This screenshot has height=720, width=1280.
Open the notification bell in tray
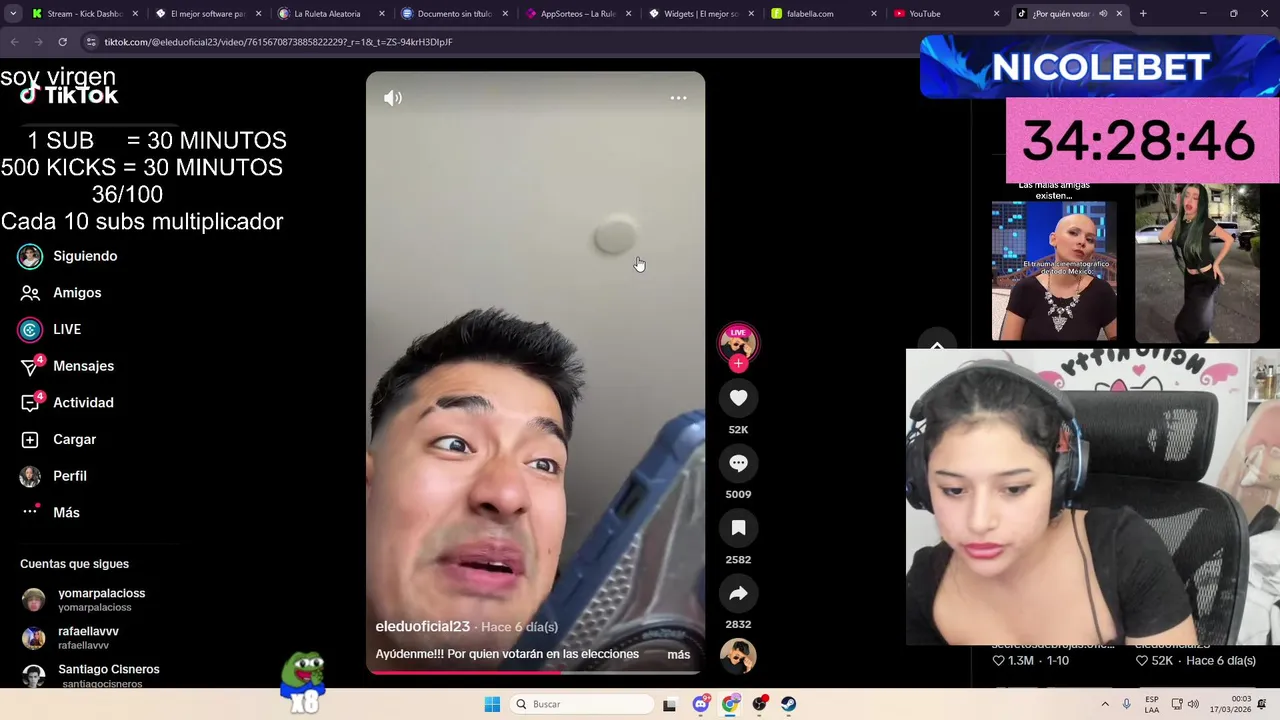click(1263, 704)
